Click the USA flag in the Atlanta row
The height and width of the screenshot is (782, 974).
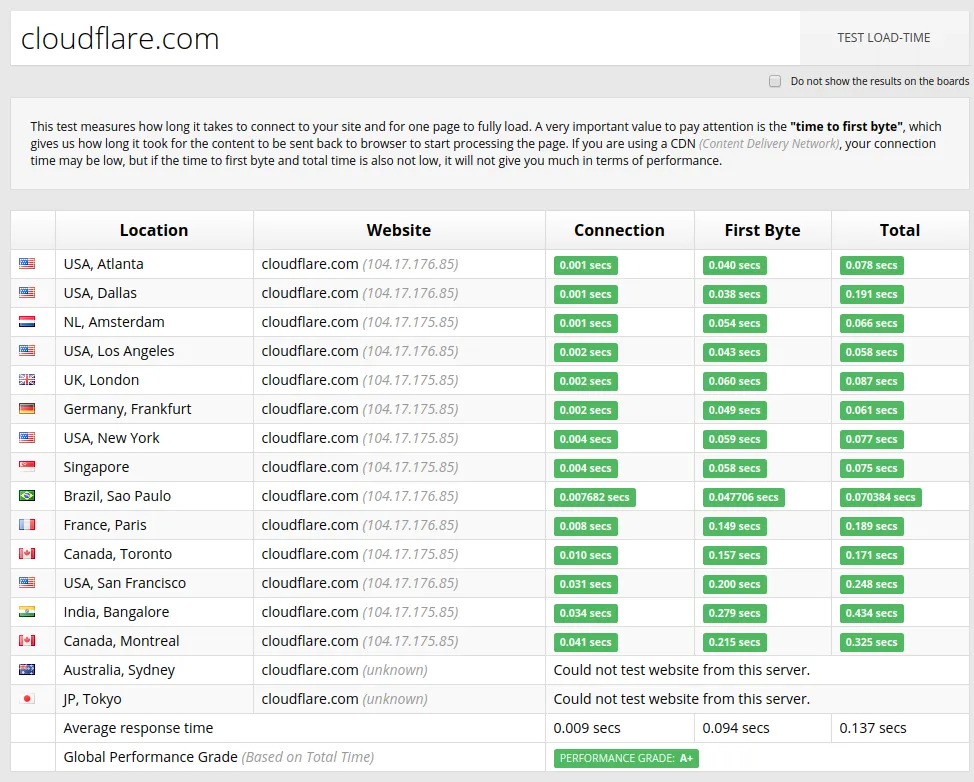point(27,263)
